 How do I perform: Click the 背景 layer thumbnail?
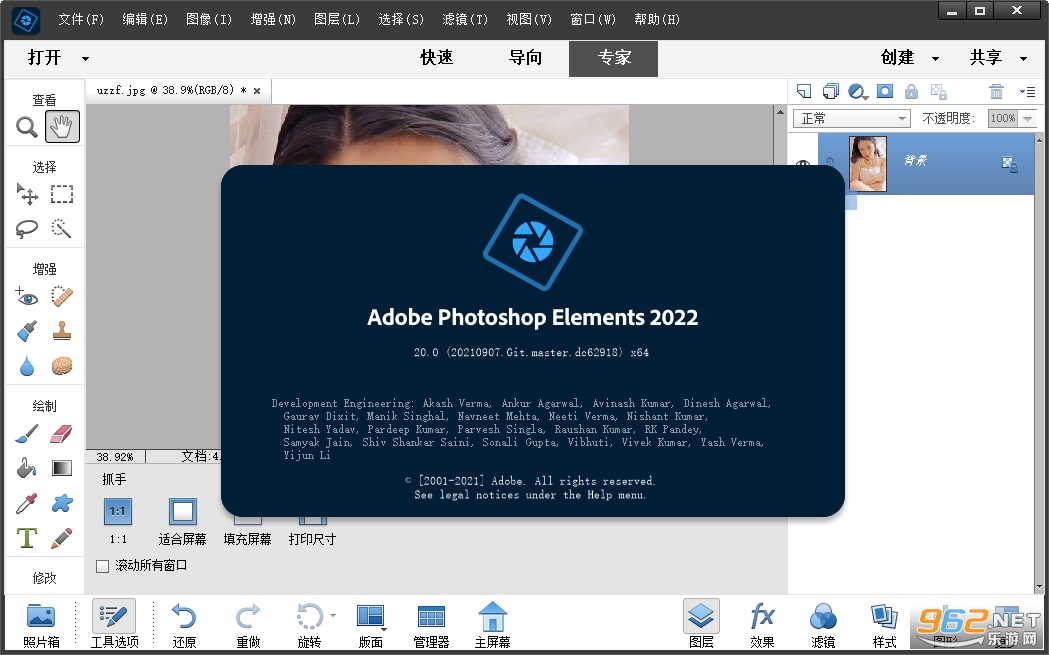pos(868,164)
